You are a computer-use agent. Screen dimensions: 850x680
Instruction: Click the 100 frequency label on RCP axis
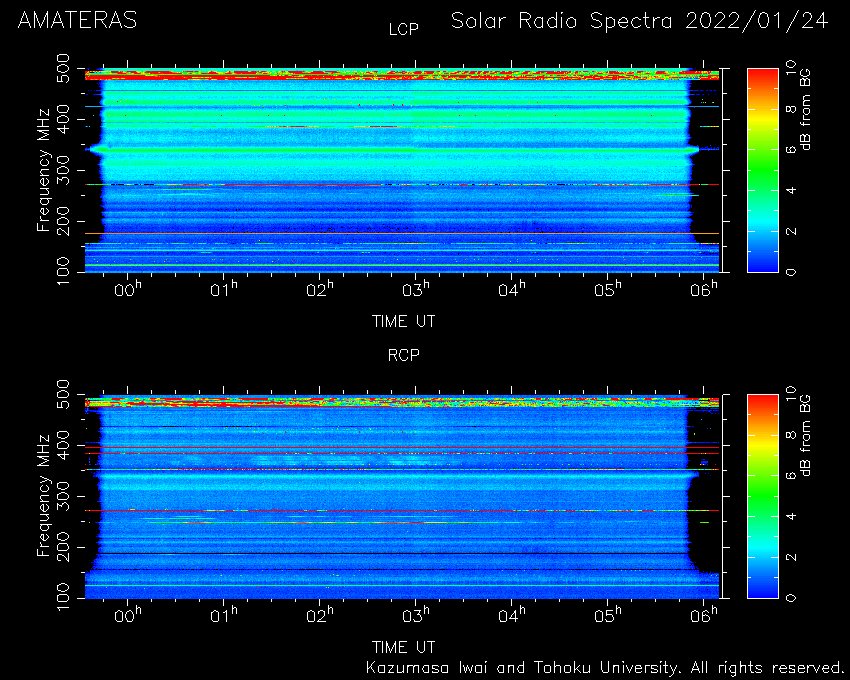click(62, 596)
